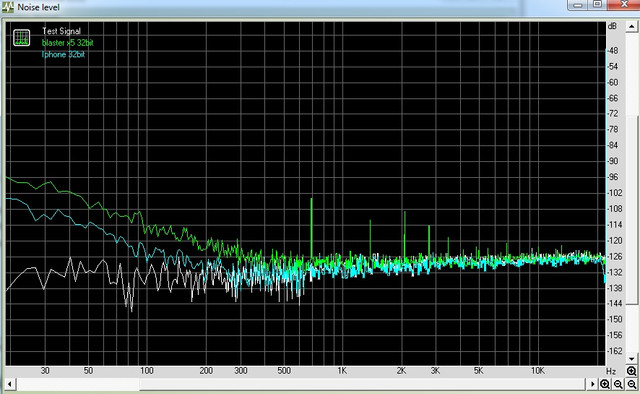Click the 'dB' axis unit label
The height and width of the screenshot is (394, 640).
coord(612,27)
